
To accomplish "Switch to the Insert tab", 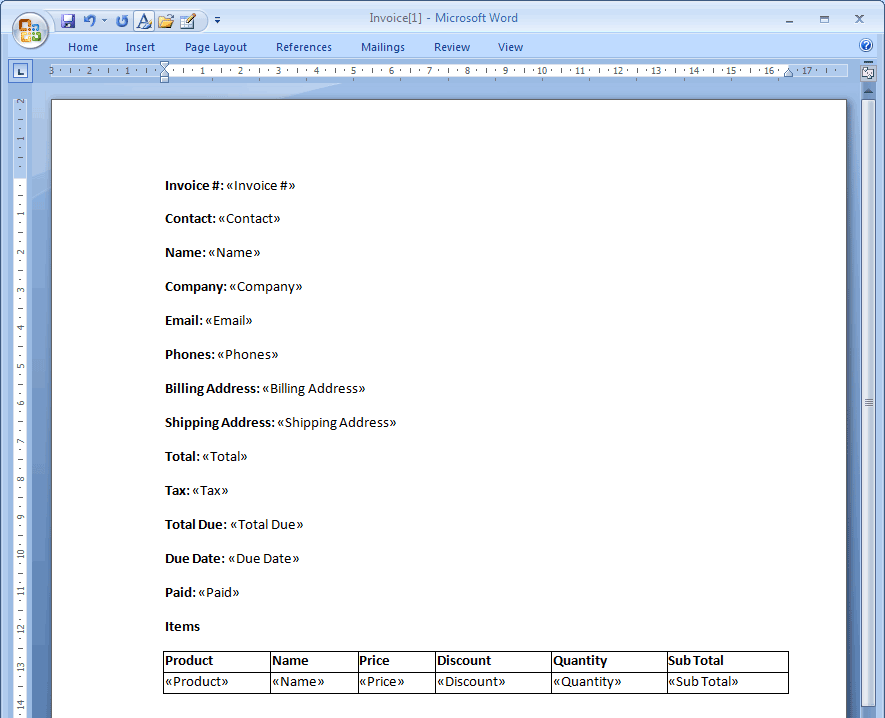I will pyautogui.click(x=140, y=47).
